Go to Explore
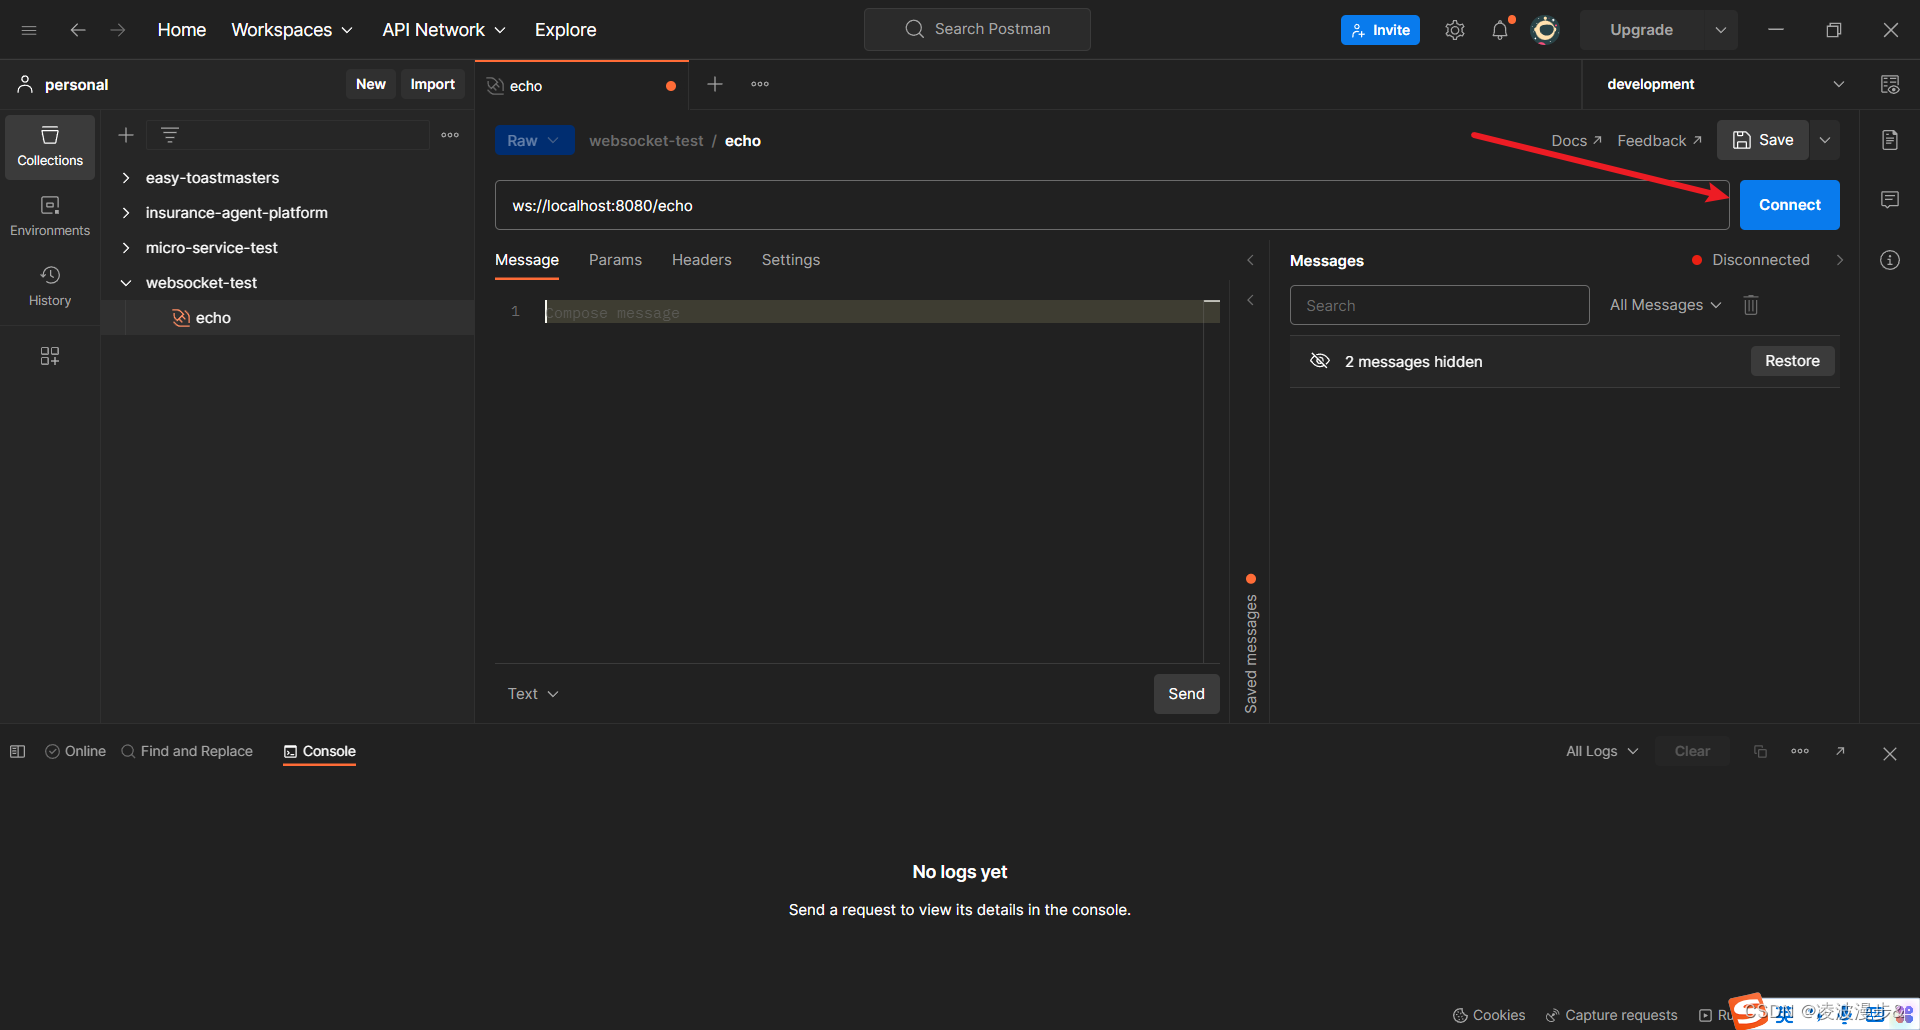Viewport: 1920px width, 1030px height. point(565,30)
